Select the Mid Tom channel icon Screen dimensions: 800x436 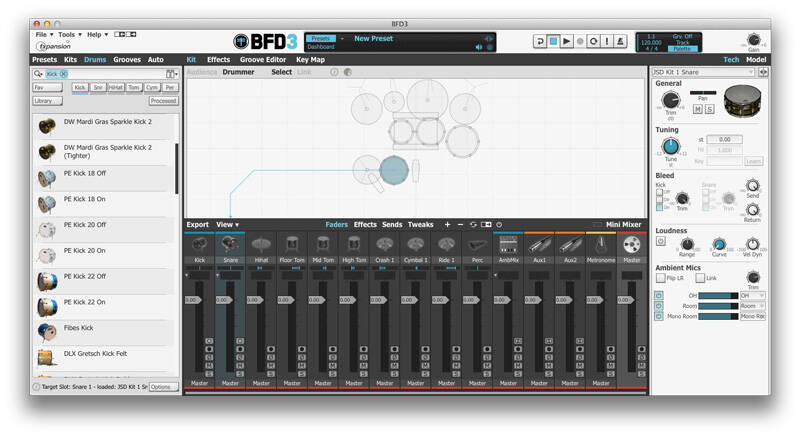click(x=323, y=245)
